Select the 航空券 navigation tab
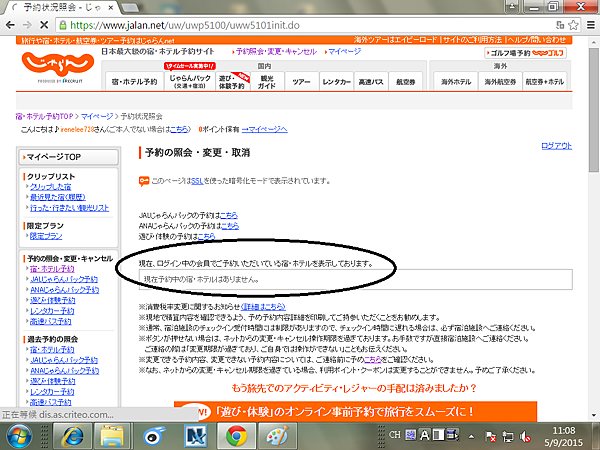Viewport: 600px width, 450px height. [x=406, y=82]
